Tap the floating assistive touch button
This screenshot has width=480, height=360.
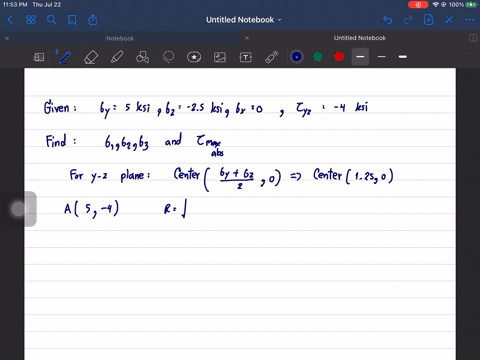coord(18,209)
